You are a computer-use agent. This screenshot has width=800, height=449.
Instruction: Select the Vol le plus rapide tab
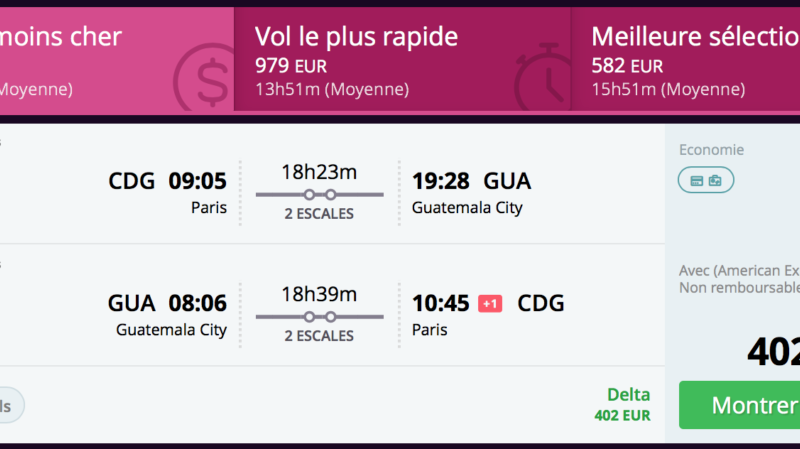tap(402, 60)
